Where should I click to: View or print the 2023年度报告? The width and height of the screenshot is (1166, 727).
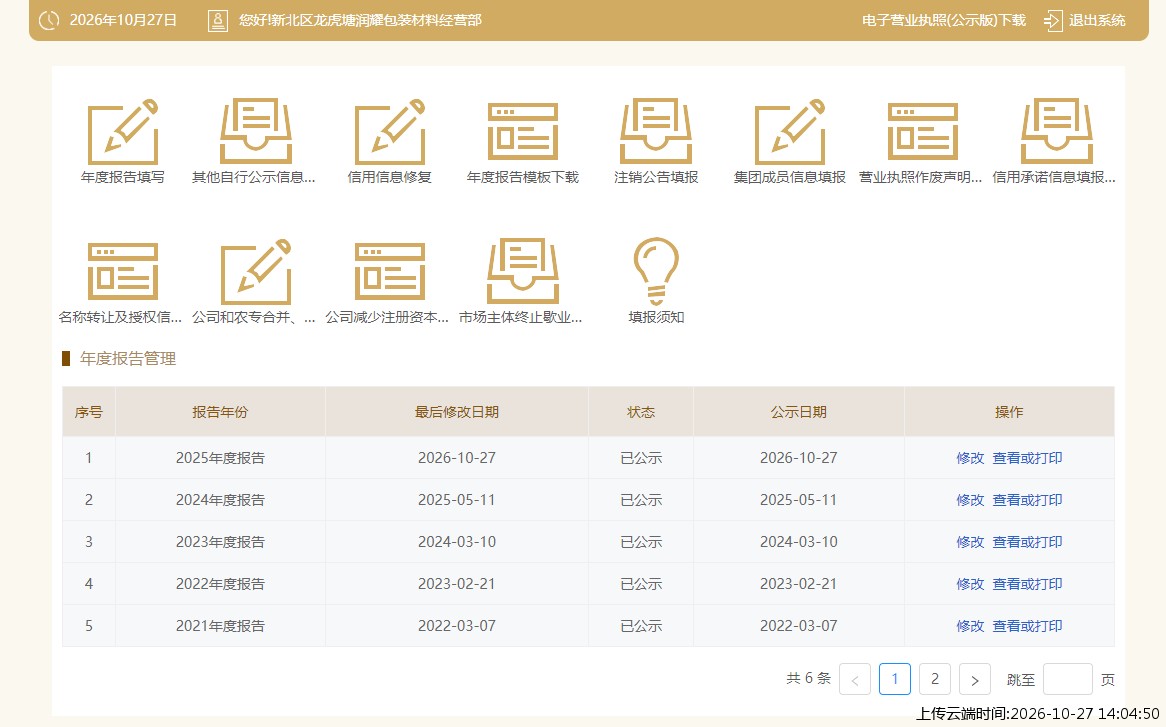(x=1027, y=542)
